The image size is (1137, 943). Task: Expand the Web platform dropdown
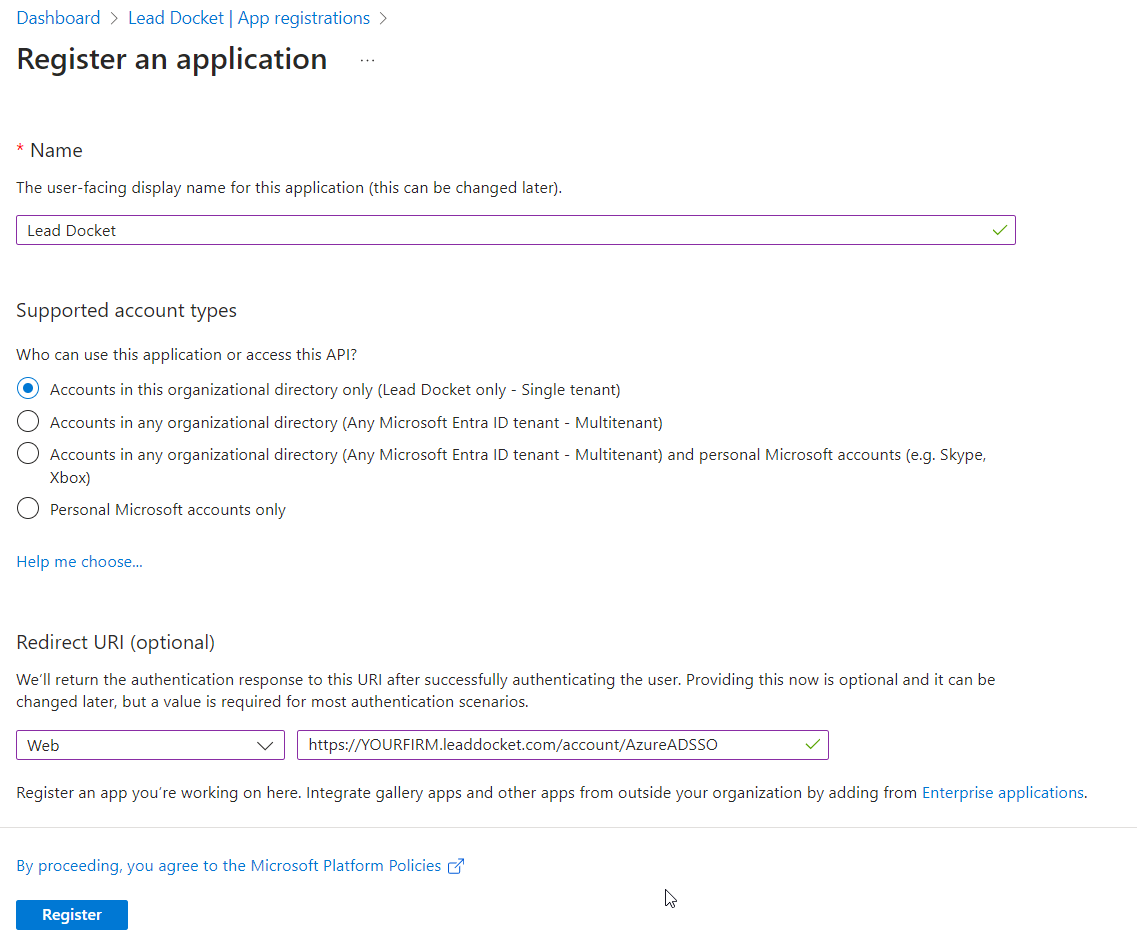[150, 745]
